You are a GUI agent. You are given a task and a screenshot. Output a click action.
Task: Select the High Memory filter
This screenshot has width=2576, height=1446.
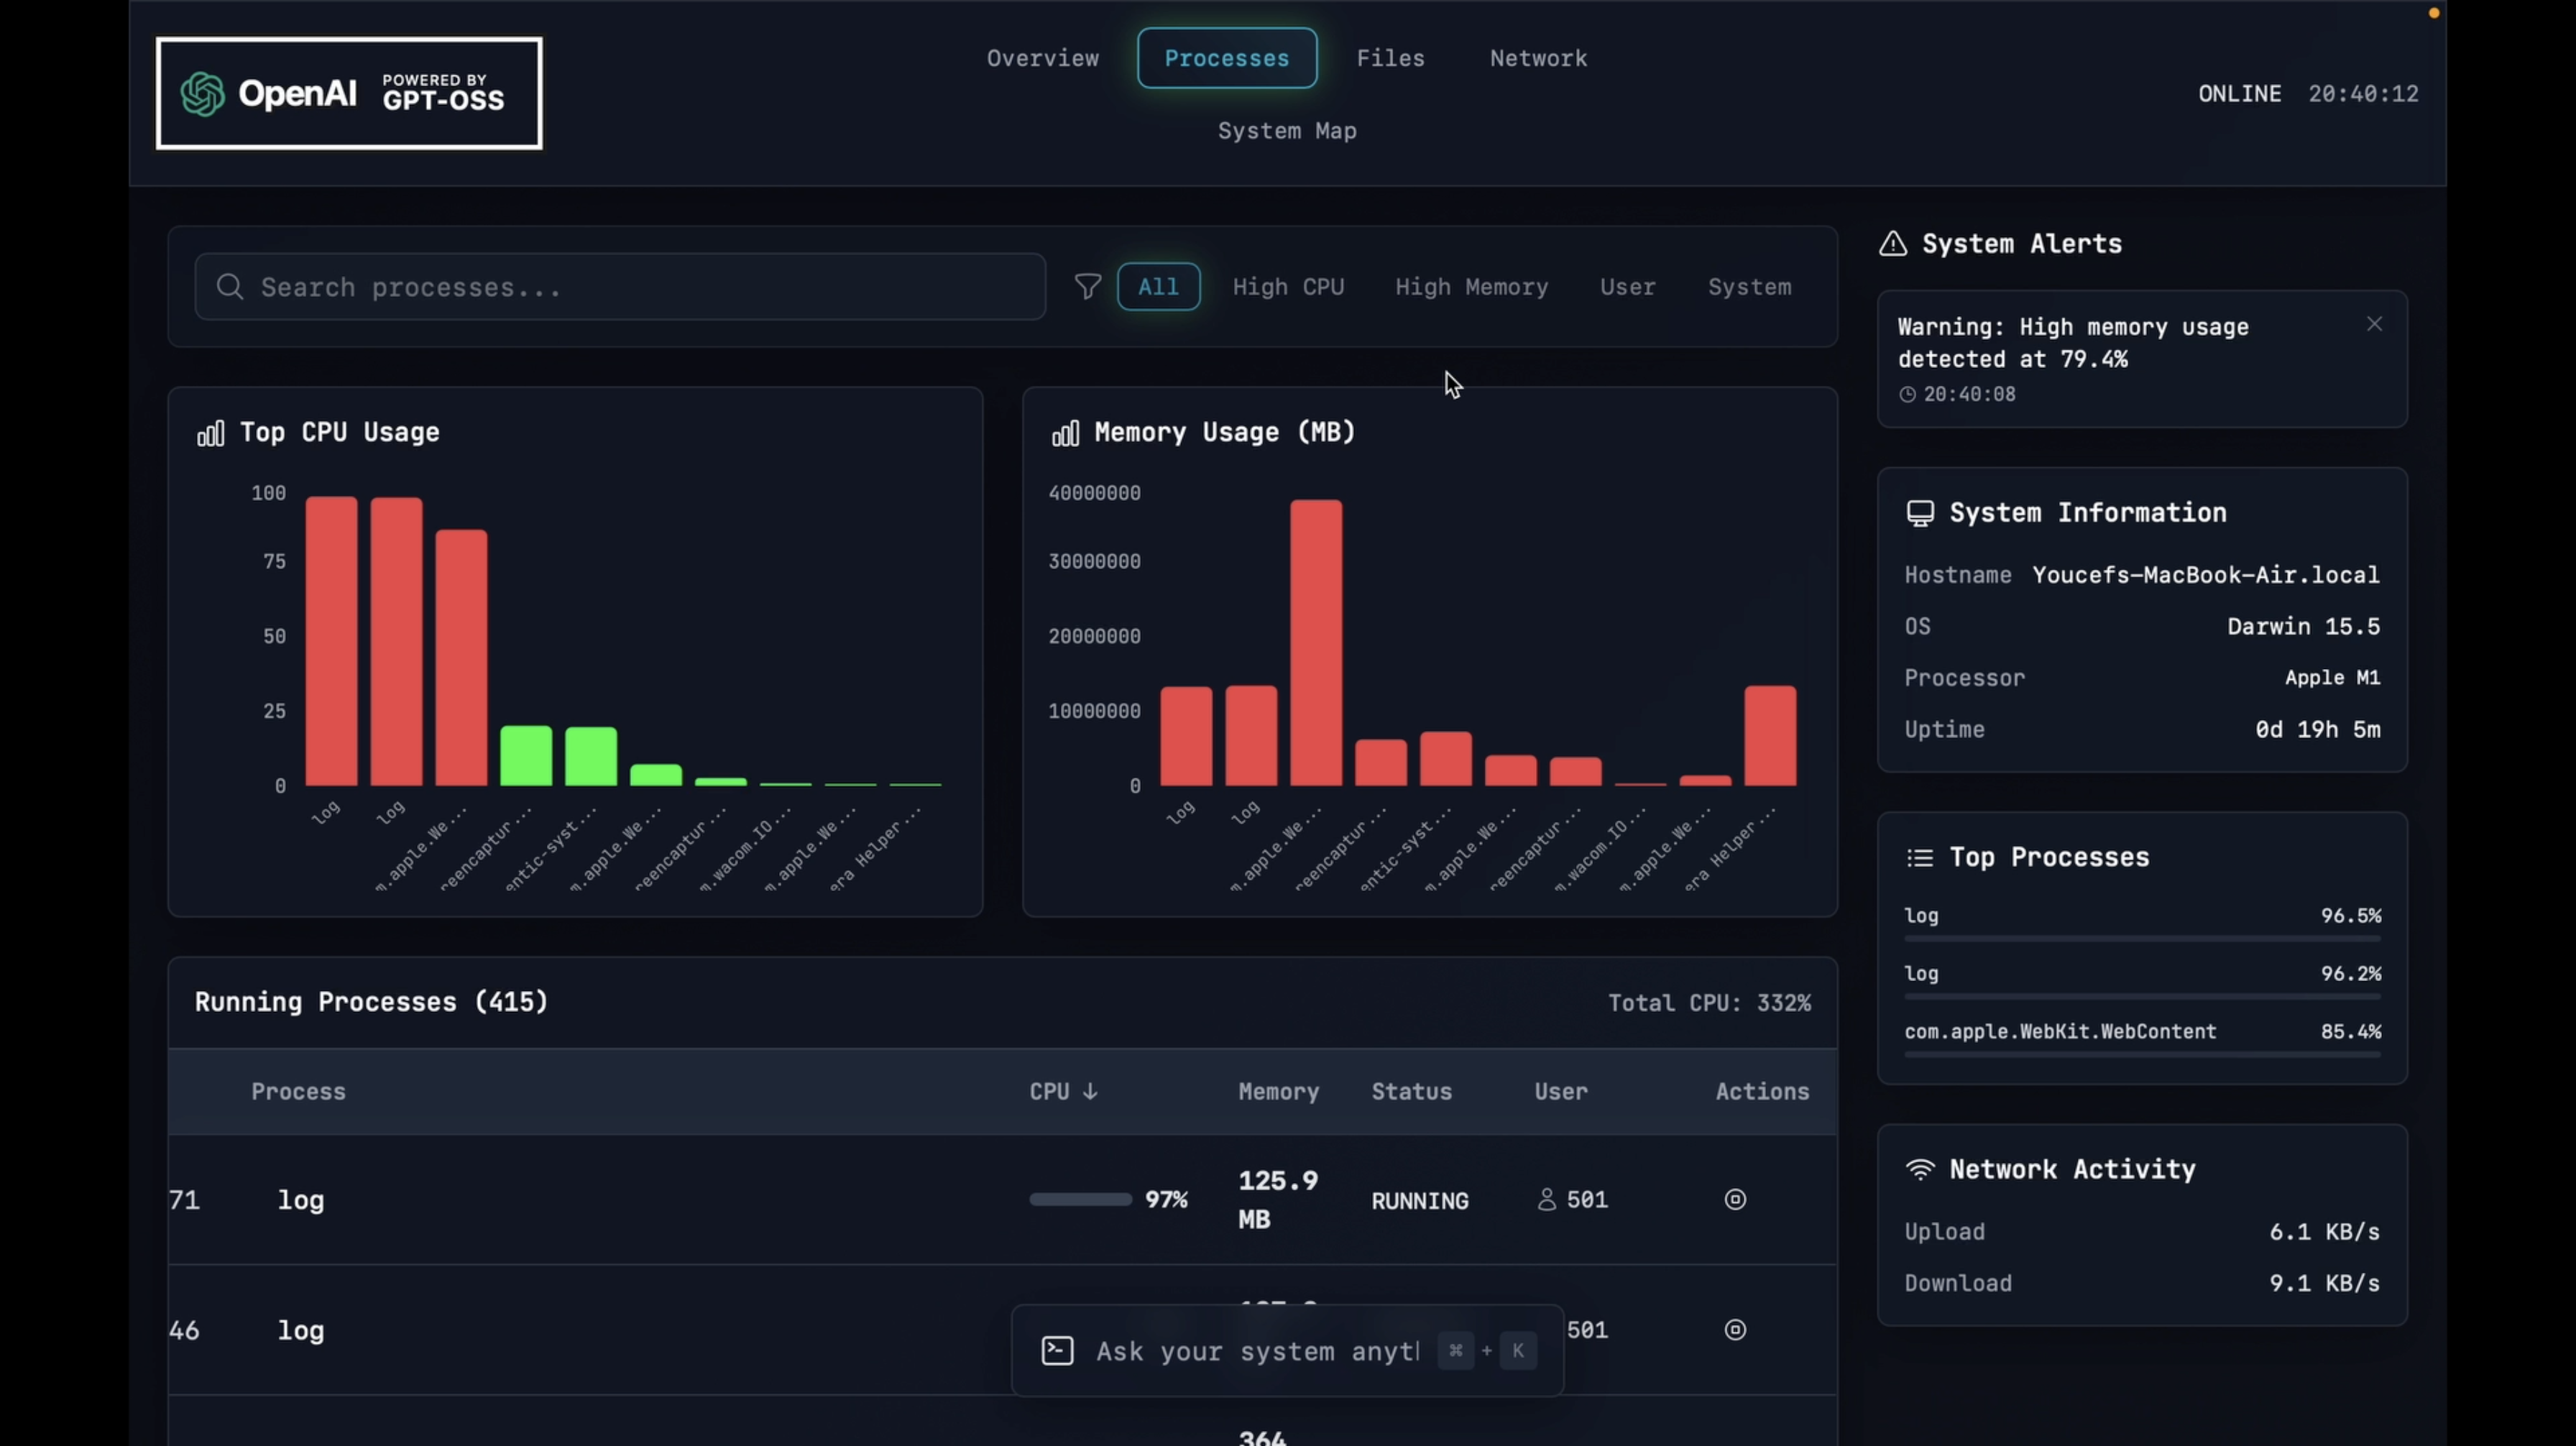[1471, 287]
